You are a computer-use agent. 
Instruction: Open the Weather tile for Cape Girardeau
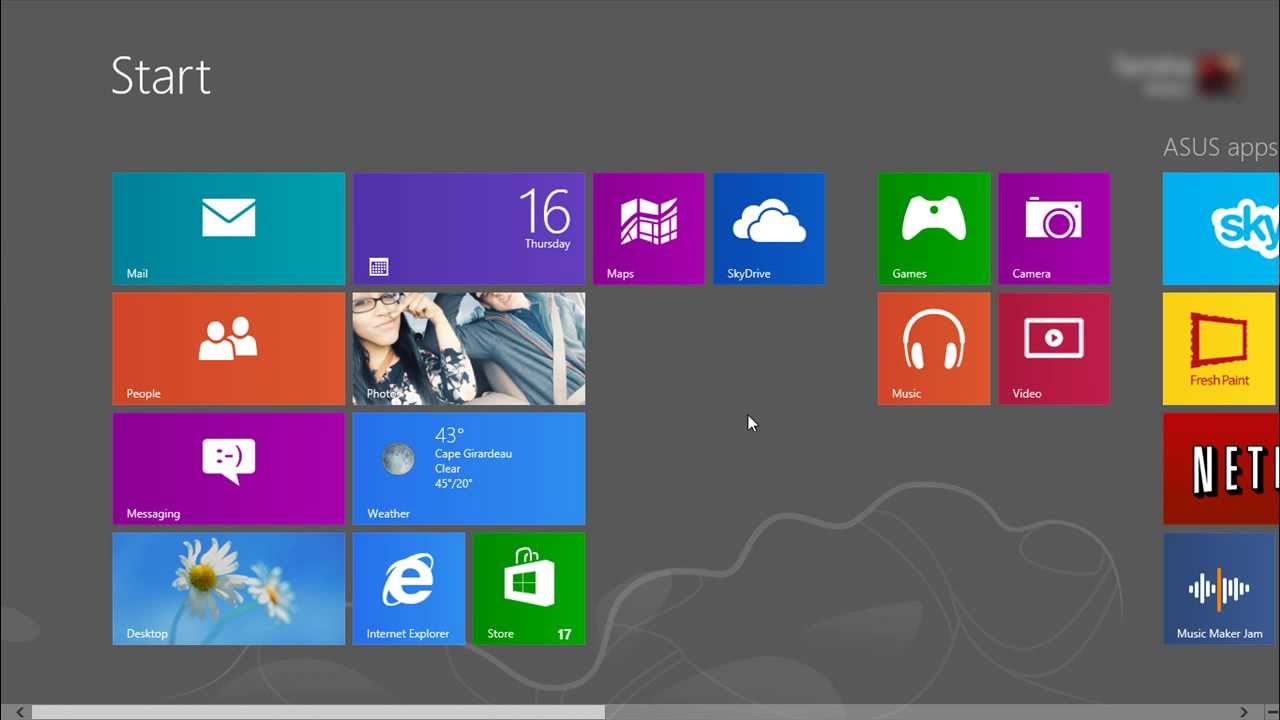pyautogui.click(x=469, y=469)
